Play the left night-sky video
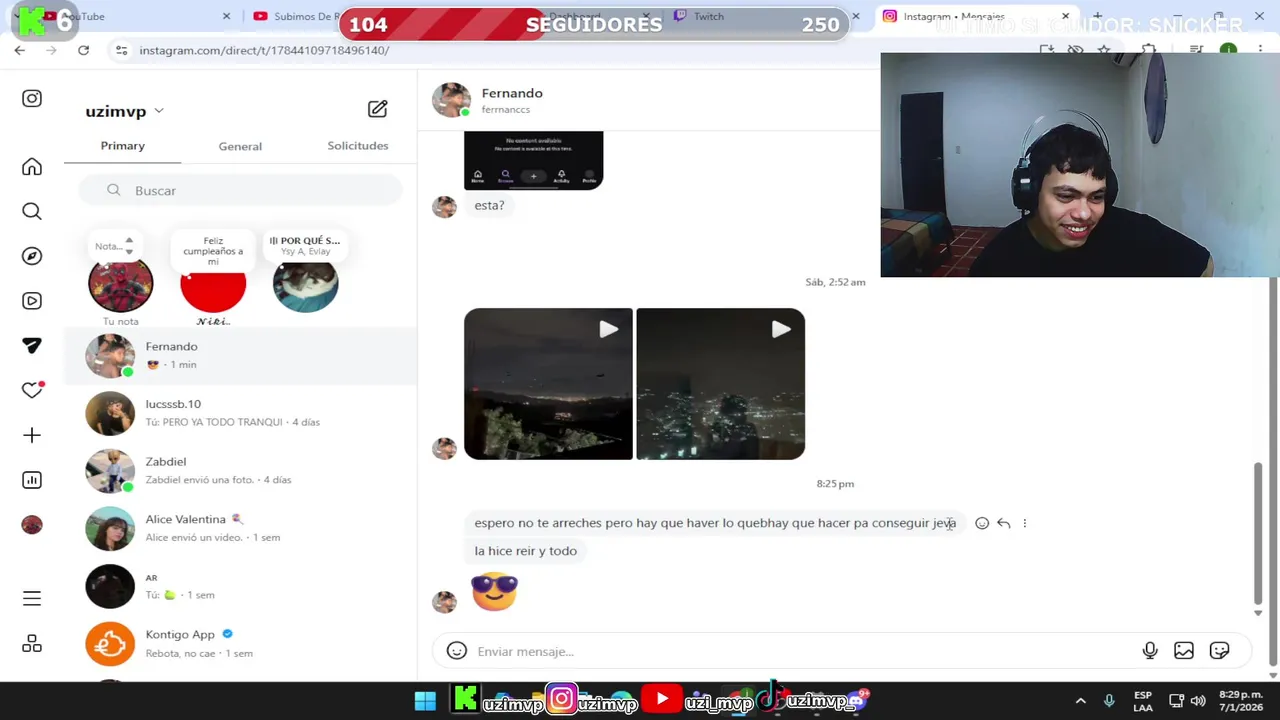1280x720 pixels. 548,384
